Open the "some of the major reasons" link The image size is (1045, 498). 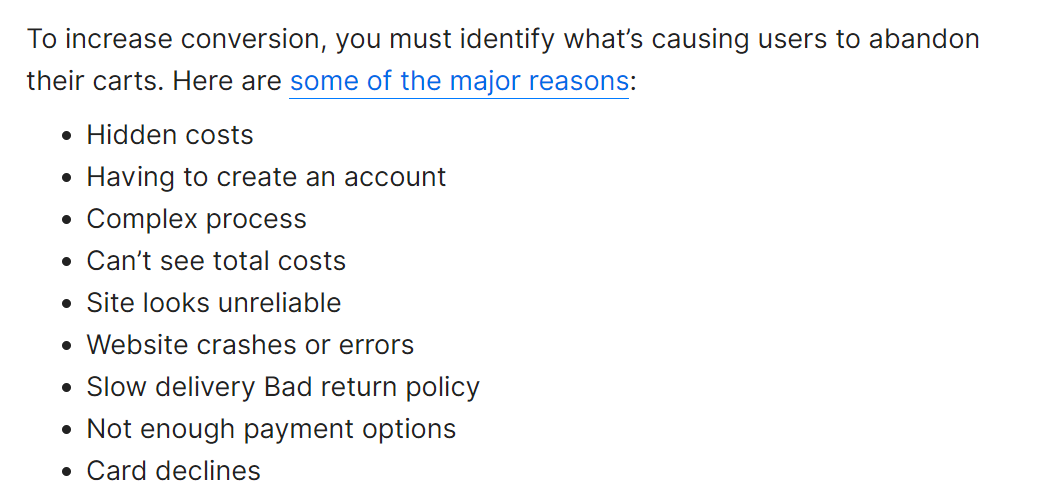click(x=459, y=81)
